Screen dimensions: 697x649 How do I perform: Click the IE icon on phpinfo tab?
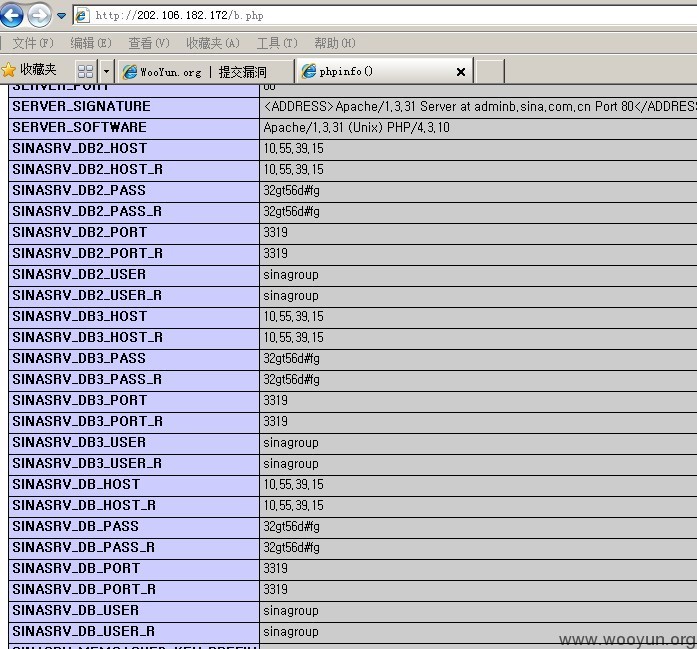pos(308,71)
